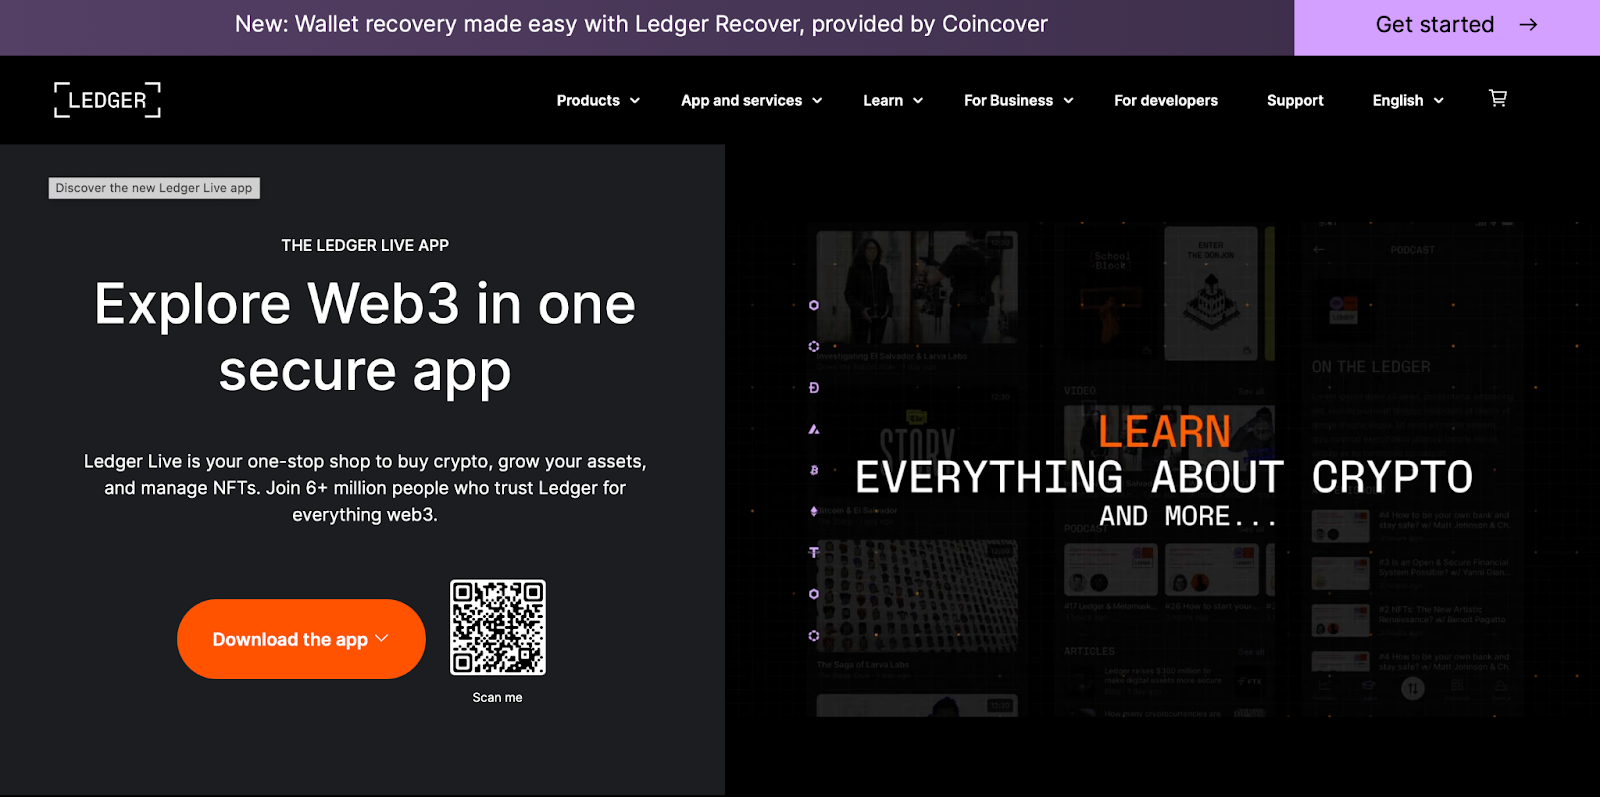Open the For developers page
Screen dimensions: 1600x797
pos(1166,100)
